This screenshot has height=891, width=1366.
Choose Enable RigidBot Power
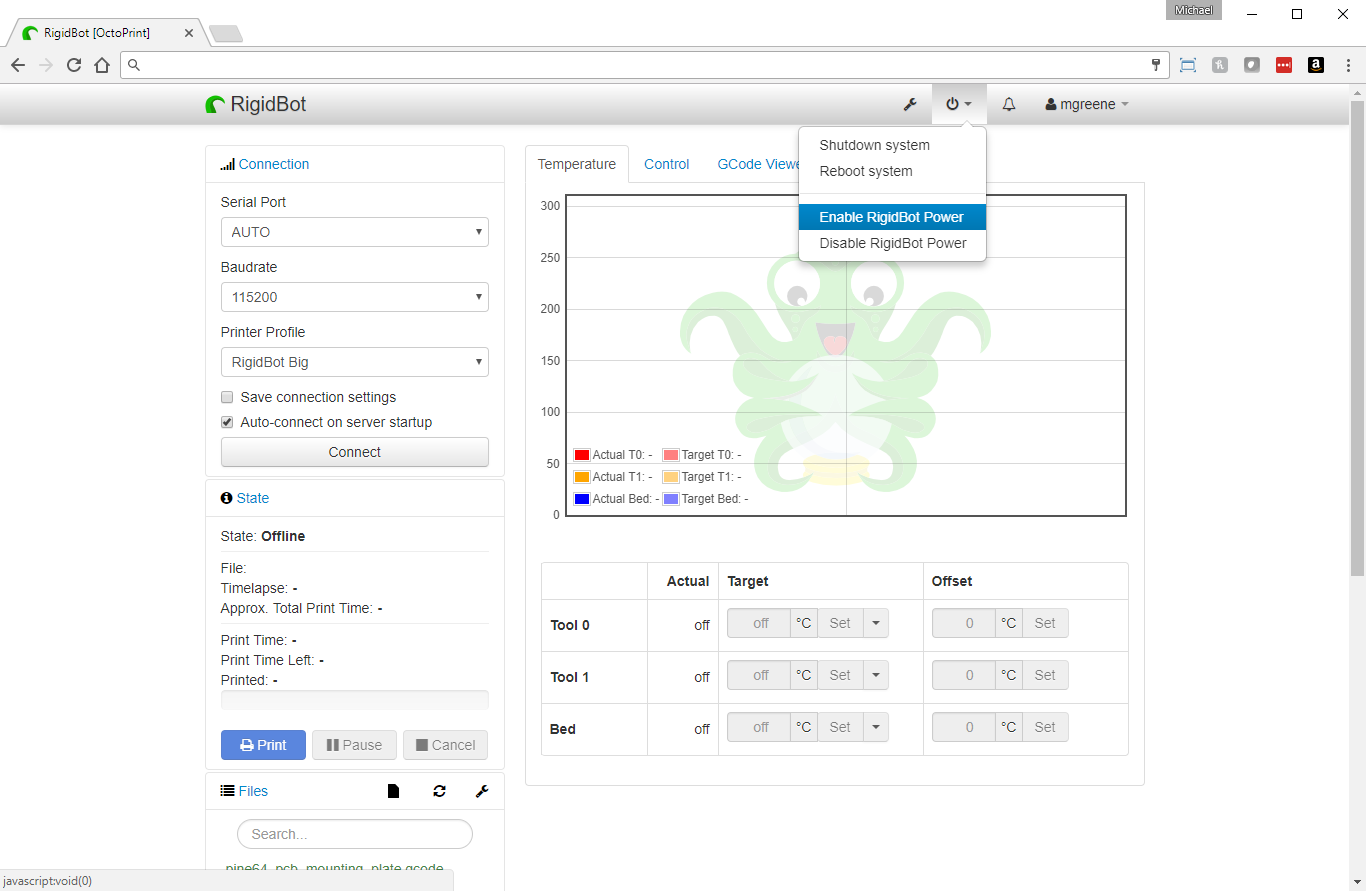pos(892,217)
